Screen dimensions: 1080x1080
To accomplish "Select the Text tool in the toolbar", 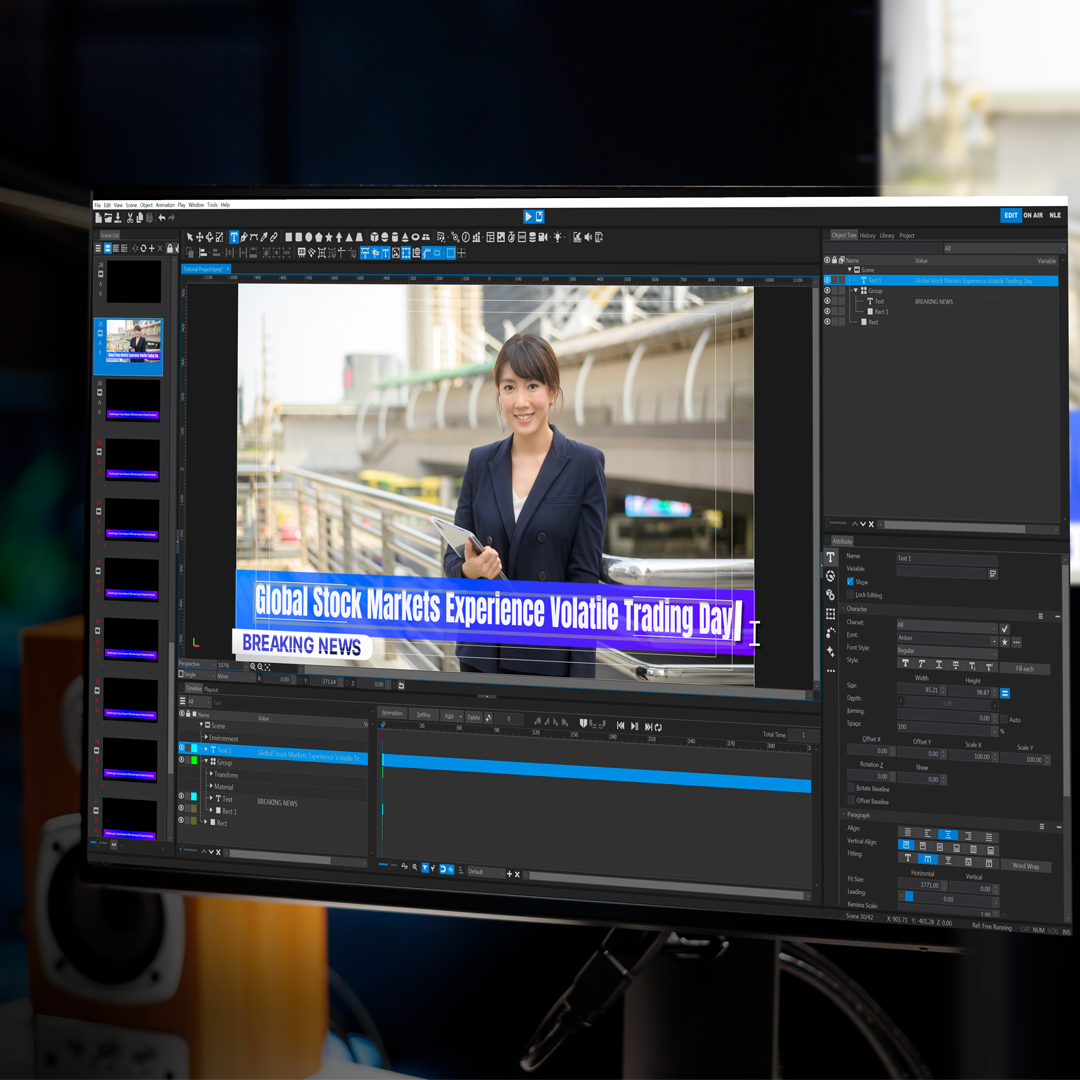I will point(234,237).
